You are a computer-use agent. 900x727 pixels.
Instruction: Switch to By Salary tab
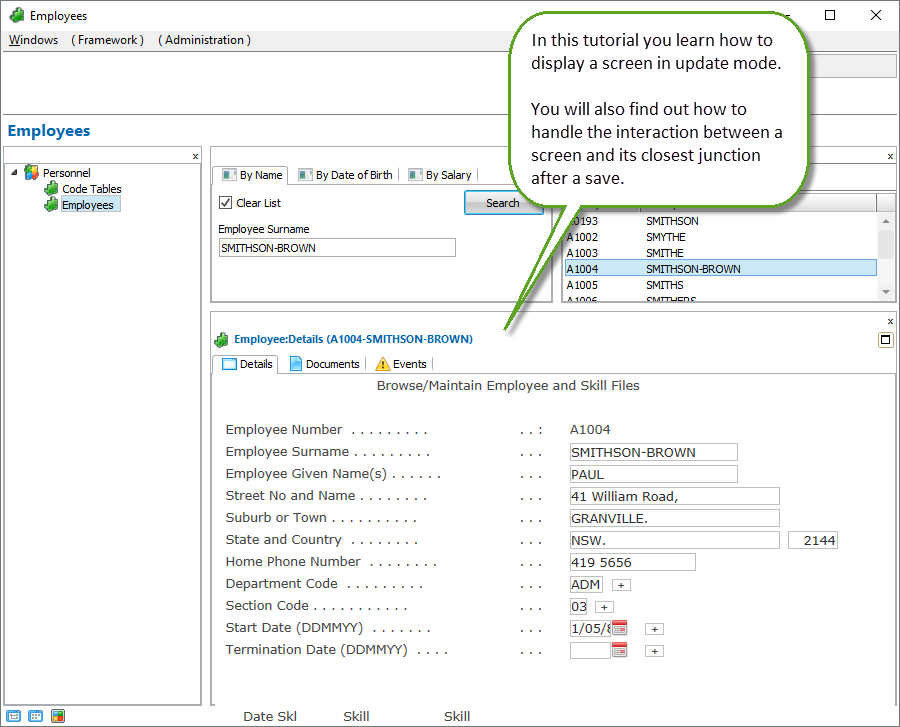point(441,175)
